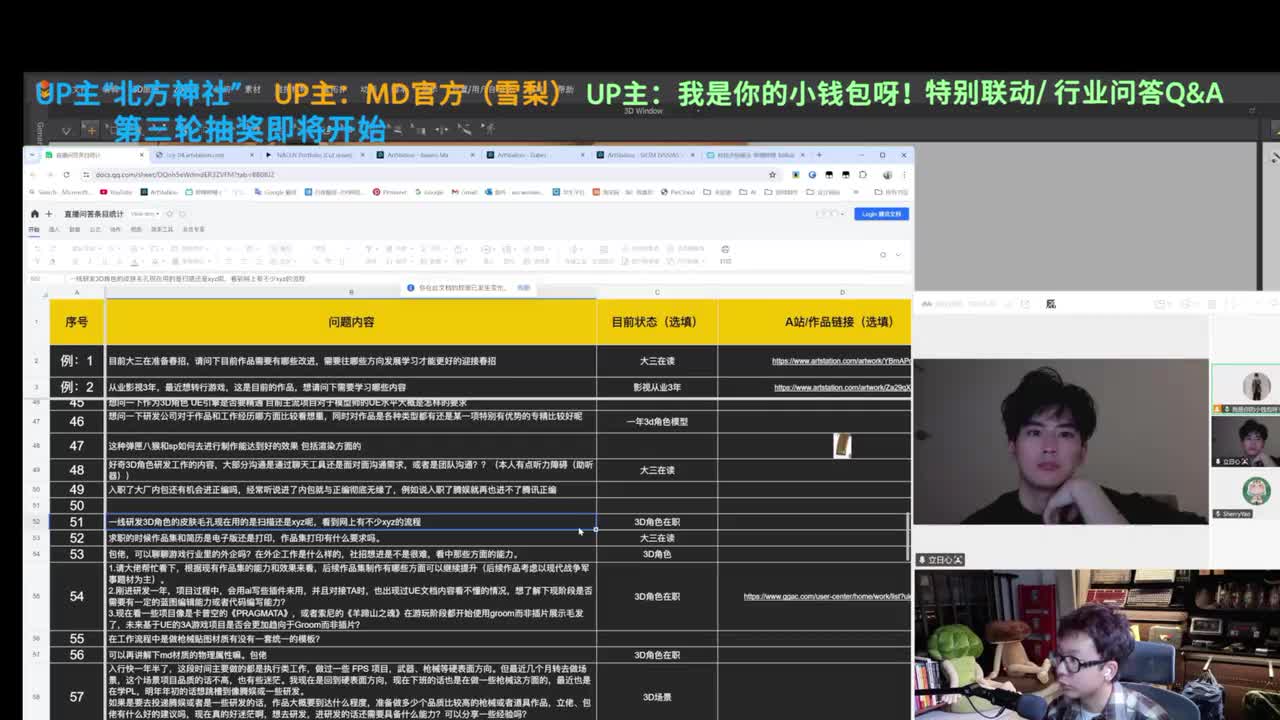The image size is (1280, 720).
Task: Open the 会员专享 ribbon tab
Action: [193, 230]
